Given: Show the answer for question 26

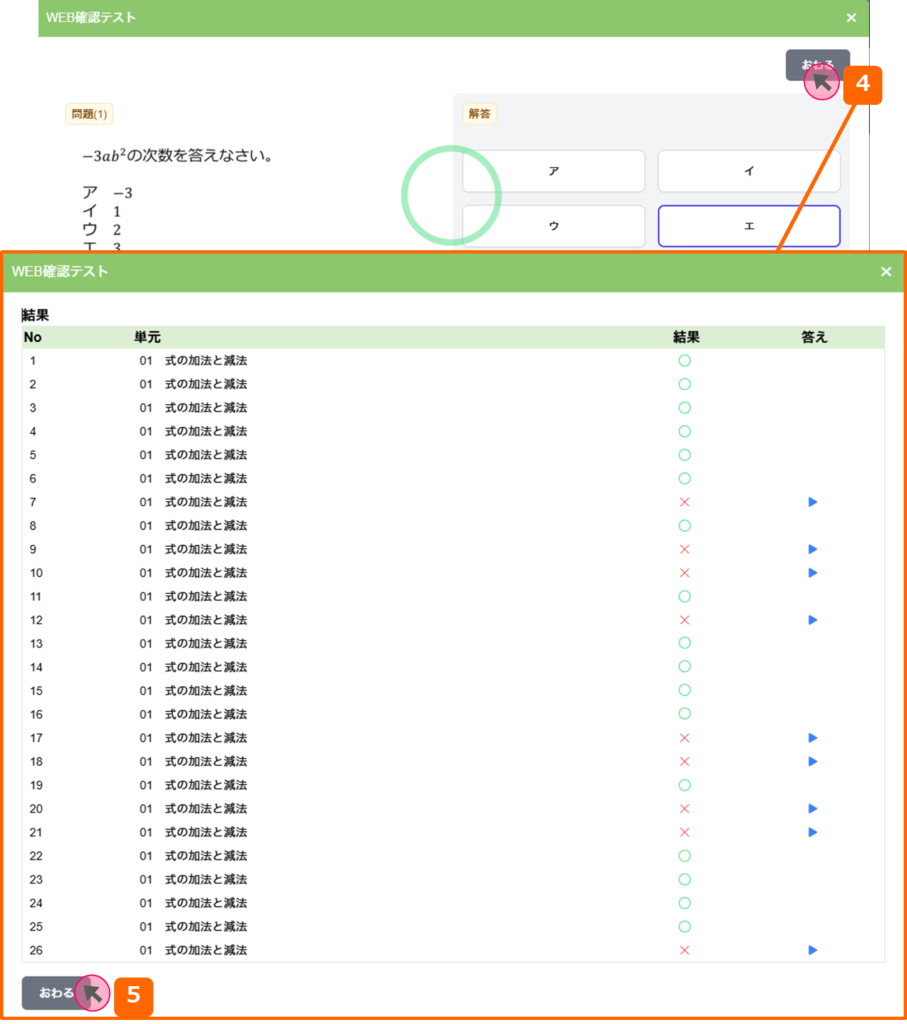Looking at the screenshot, I should tap(813, 950).
